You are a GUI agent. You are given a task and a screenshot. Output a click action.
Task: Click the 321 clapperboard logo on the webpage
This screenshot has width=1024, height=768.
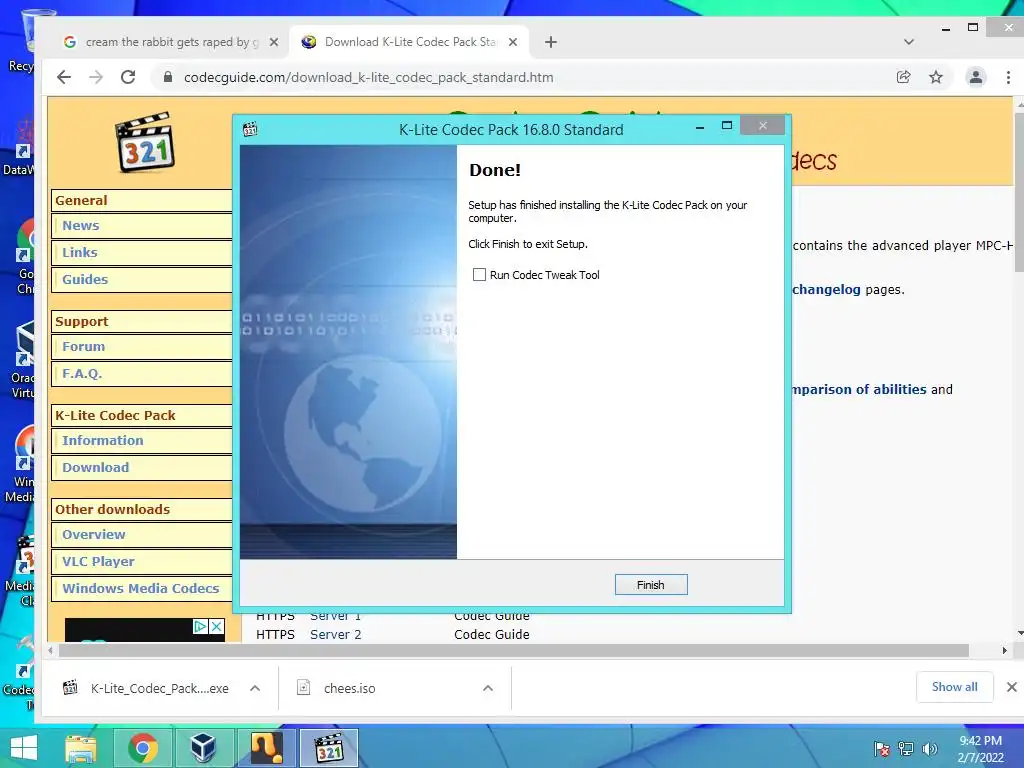145,143
